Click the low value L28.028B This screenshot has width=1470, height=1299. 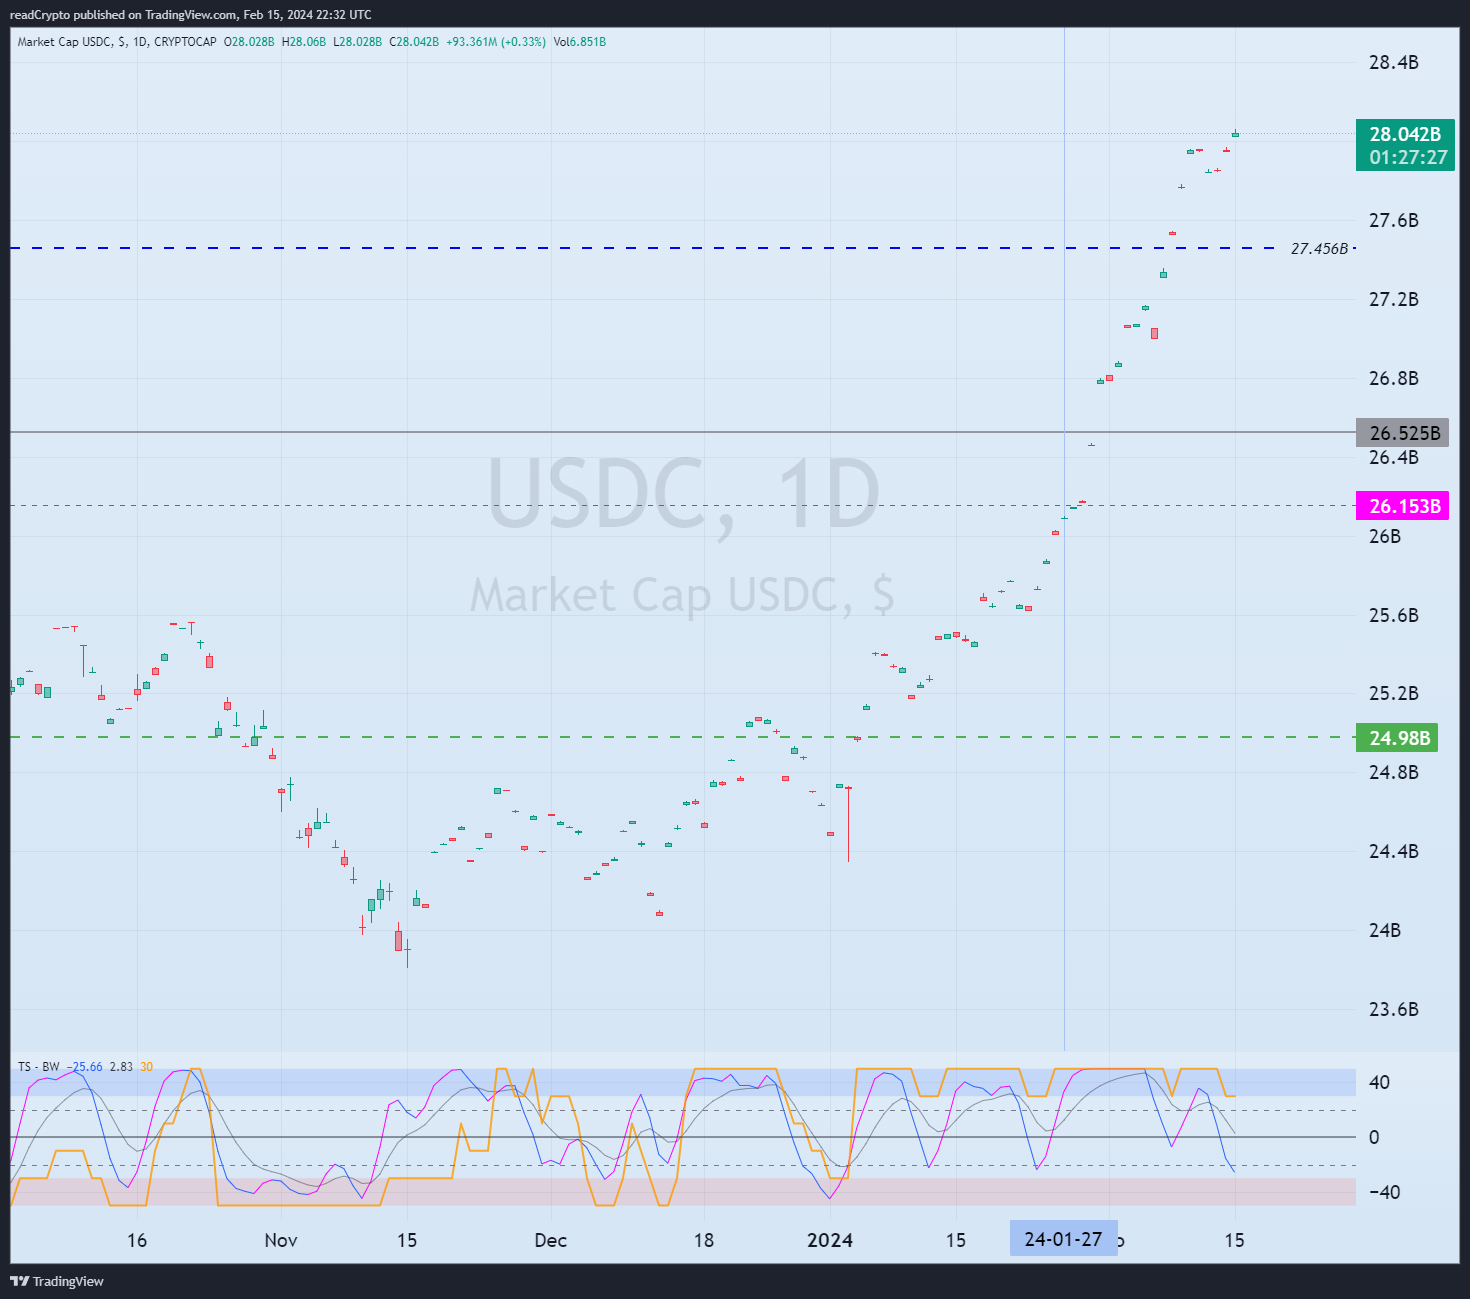pyautogui.click(x=358, y=42)
